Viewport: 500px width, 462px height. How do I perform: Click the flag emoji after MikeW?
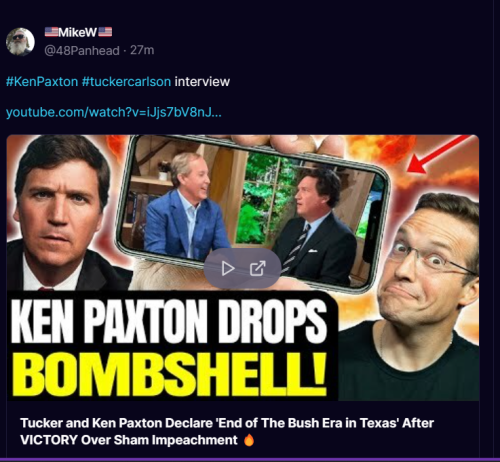point(105,32)
